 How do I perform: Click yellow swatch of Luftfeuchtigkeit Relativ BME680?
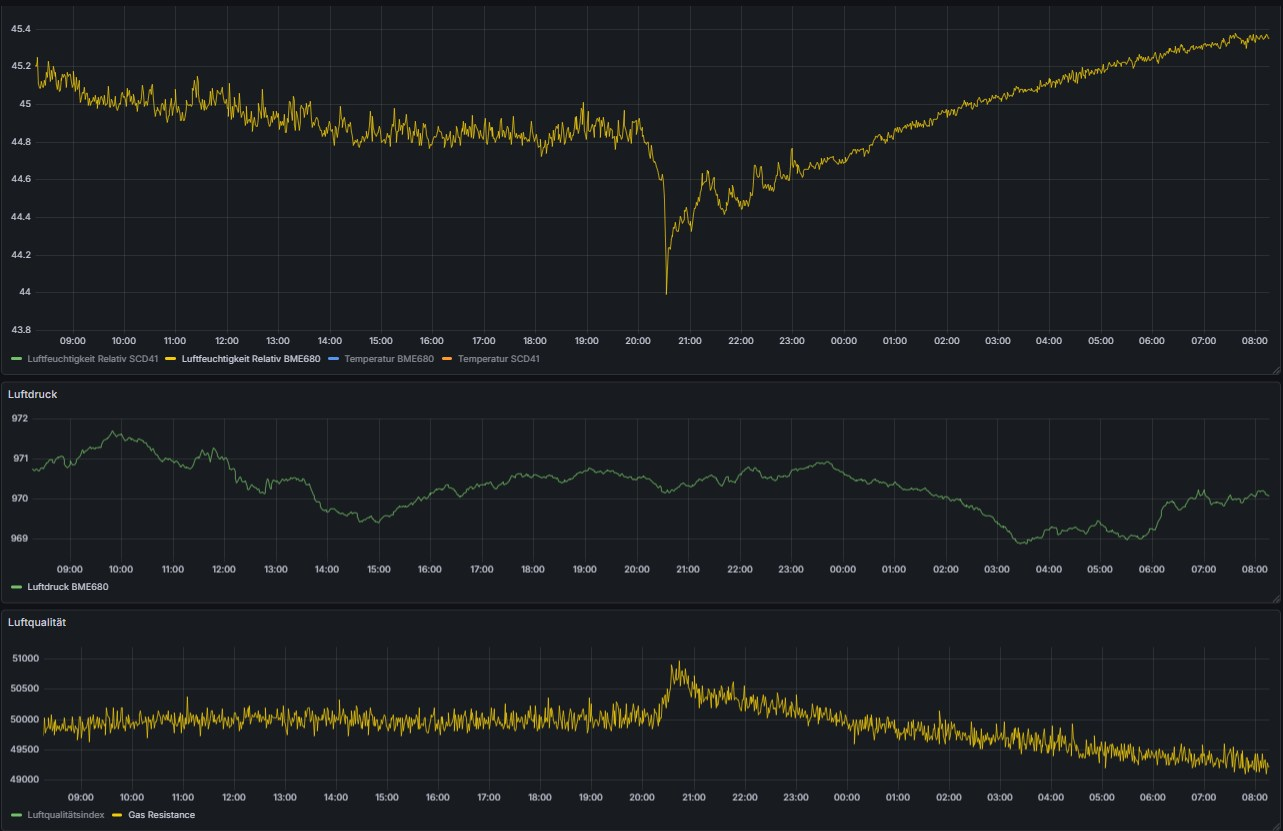coord(170,358)
